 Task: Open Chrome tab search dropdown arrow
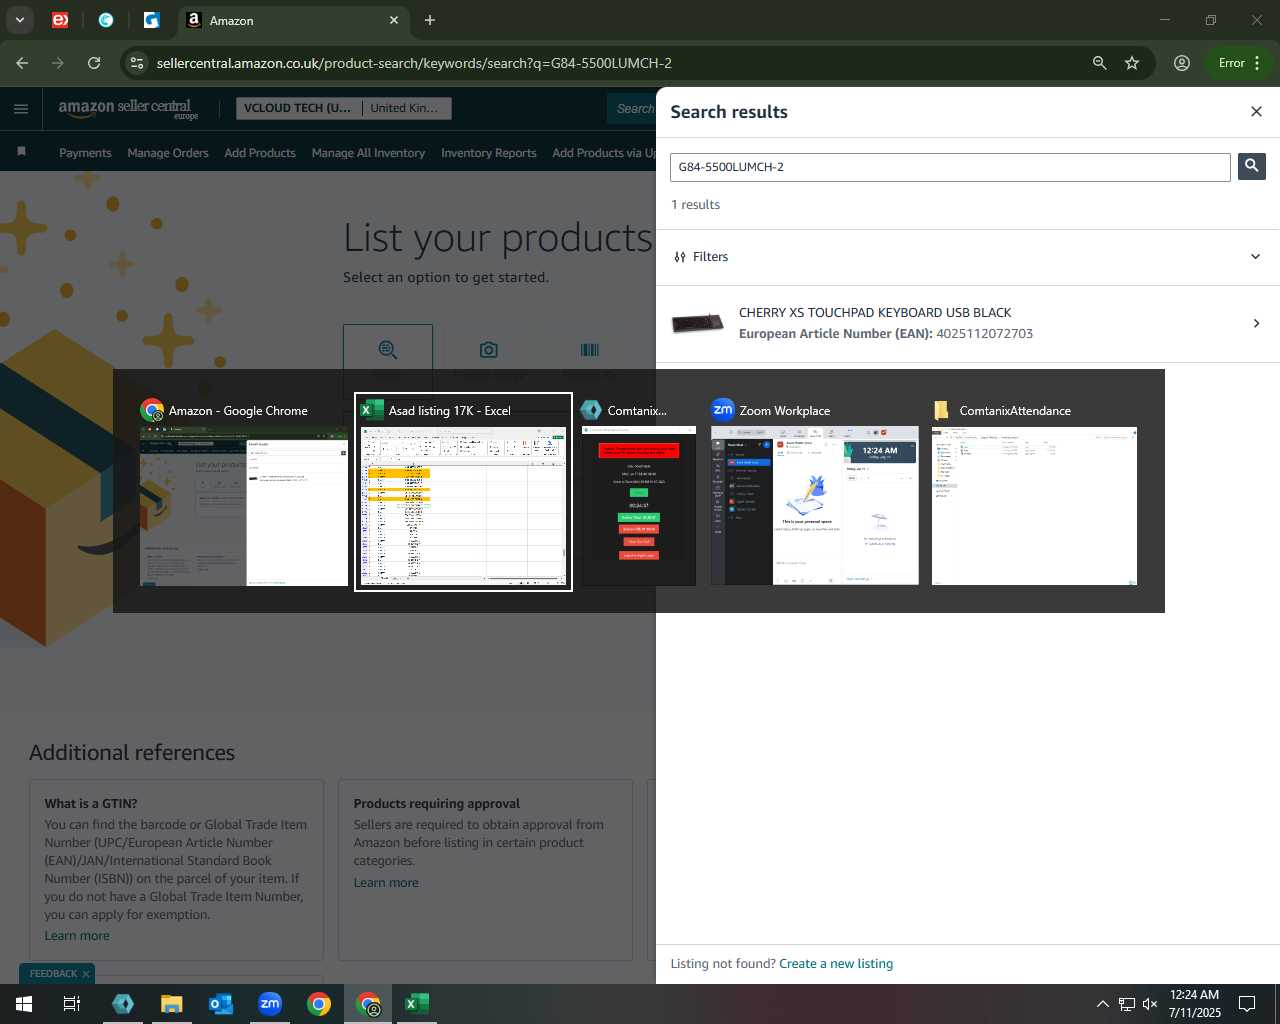pyautogui.click(x=19, y=20)
